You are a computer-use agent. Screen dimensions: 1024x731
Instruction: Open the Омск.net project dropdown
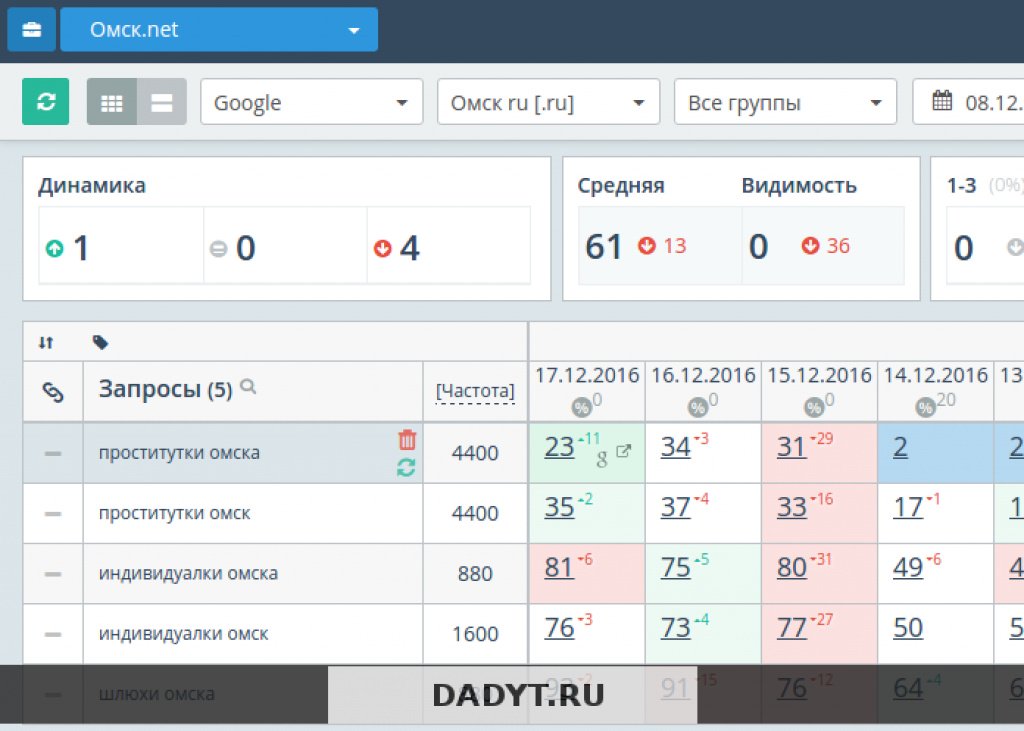tap(218, 29)
